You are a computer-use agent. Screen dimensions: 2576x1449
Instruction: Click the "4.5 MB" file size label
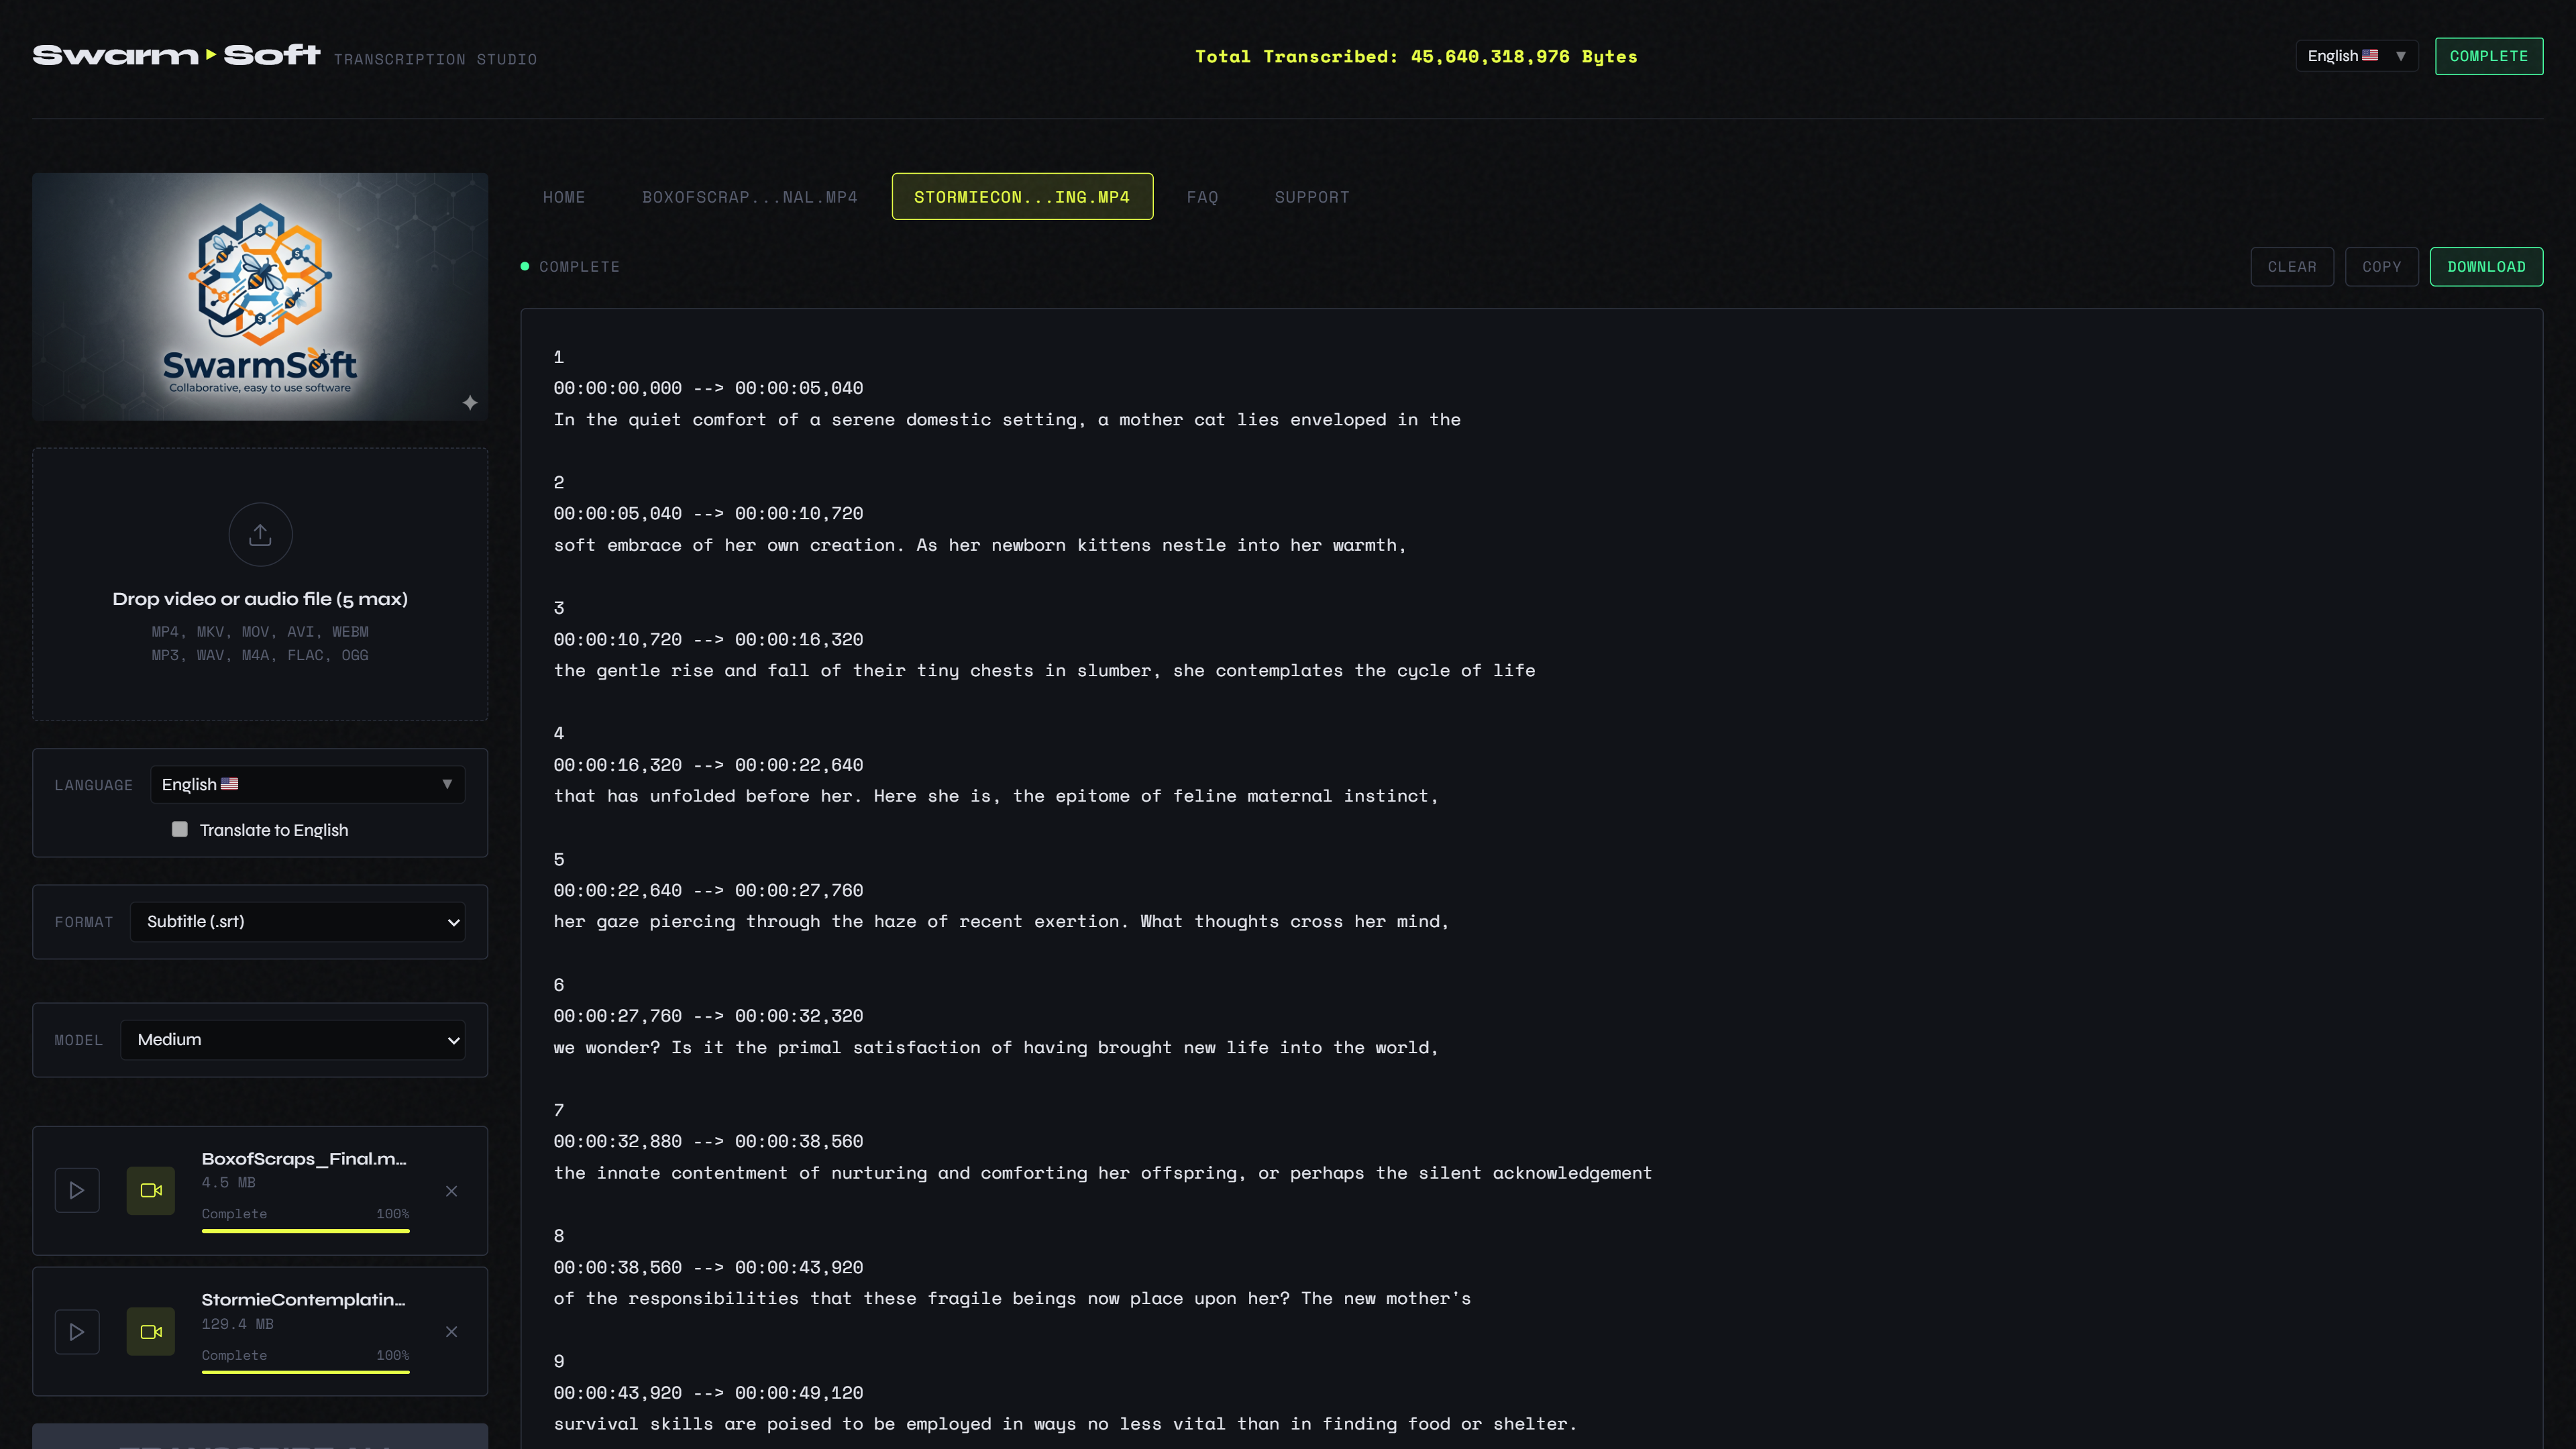(x=228, y=1182)
